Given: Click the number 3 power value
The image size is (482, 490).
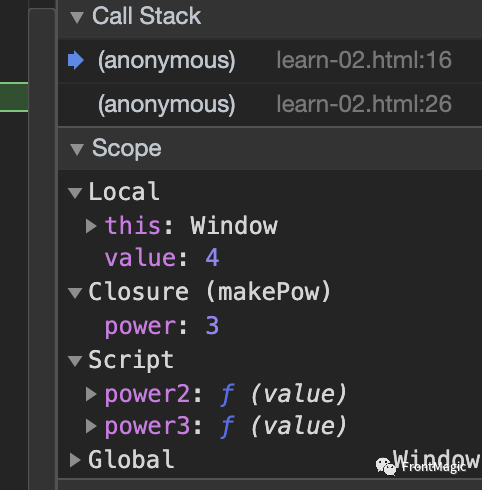Looking at the screenshot, I should [x=212, y=326].
